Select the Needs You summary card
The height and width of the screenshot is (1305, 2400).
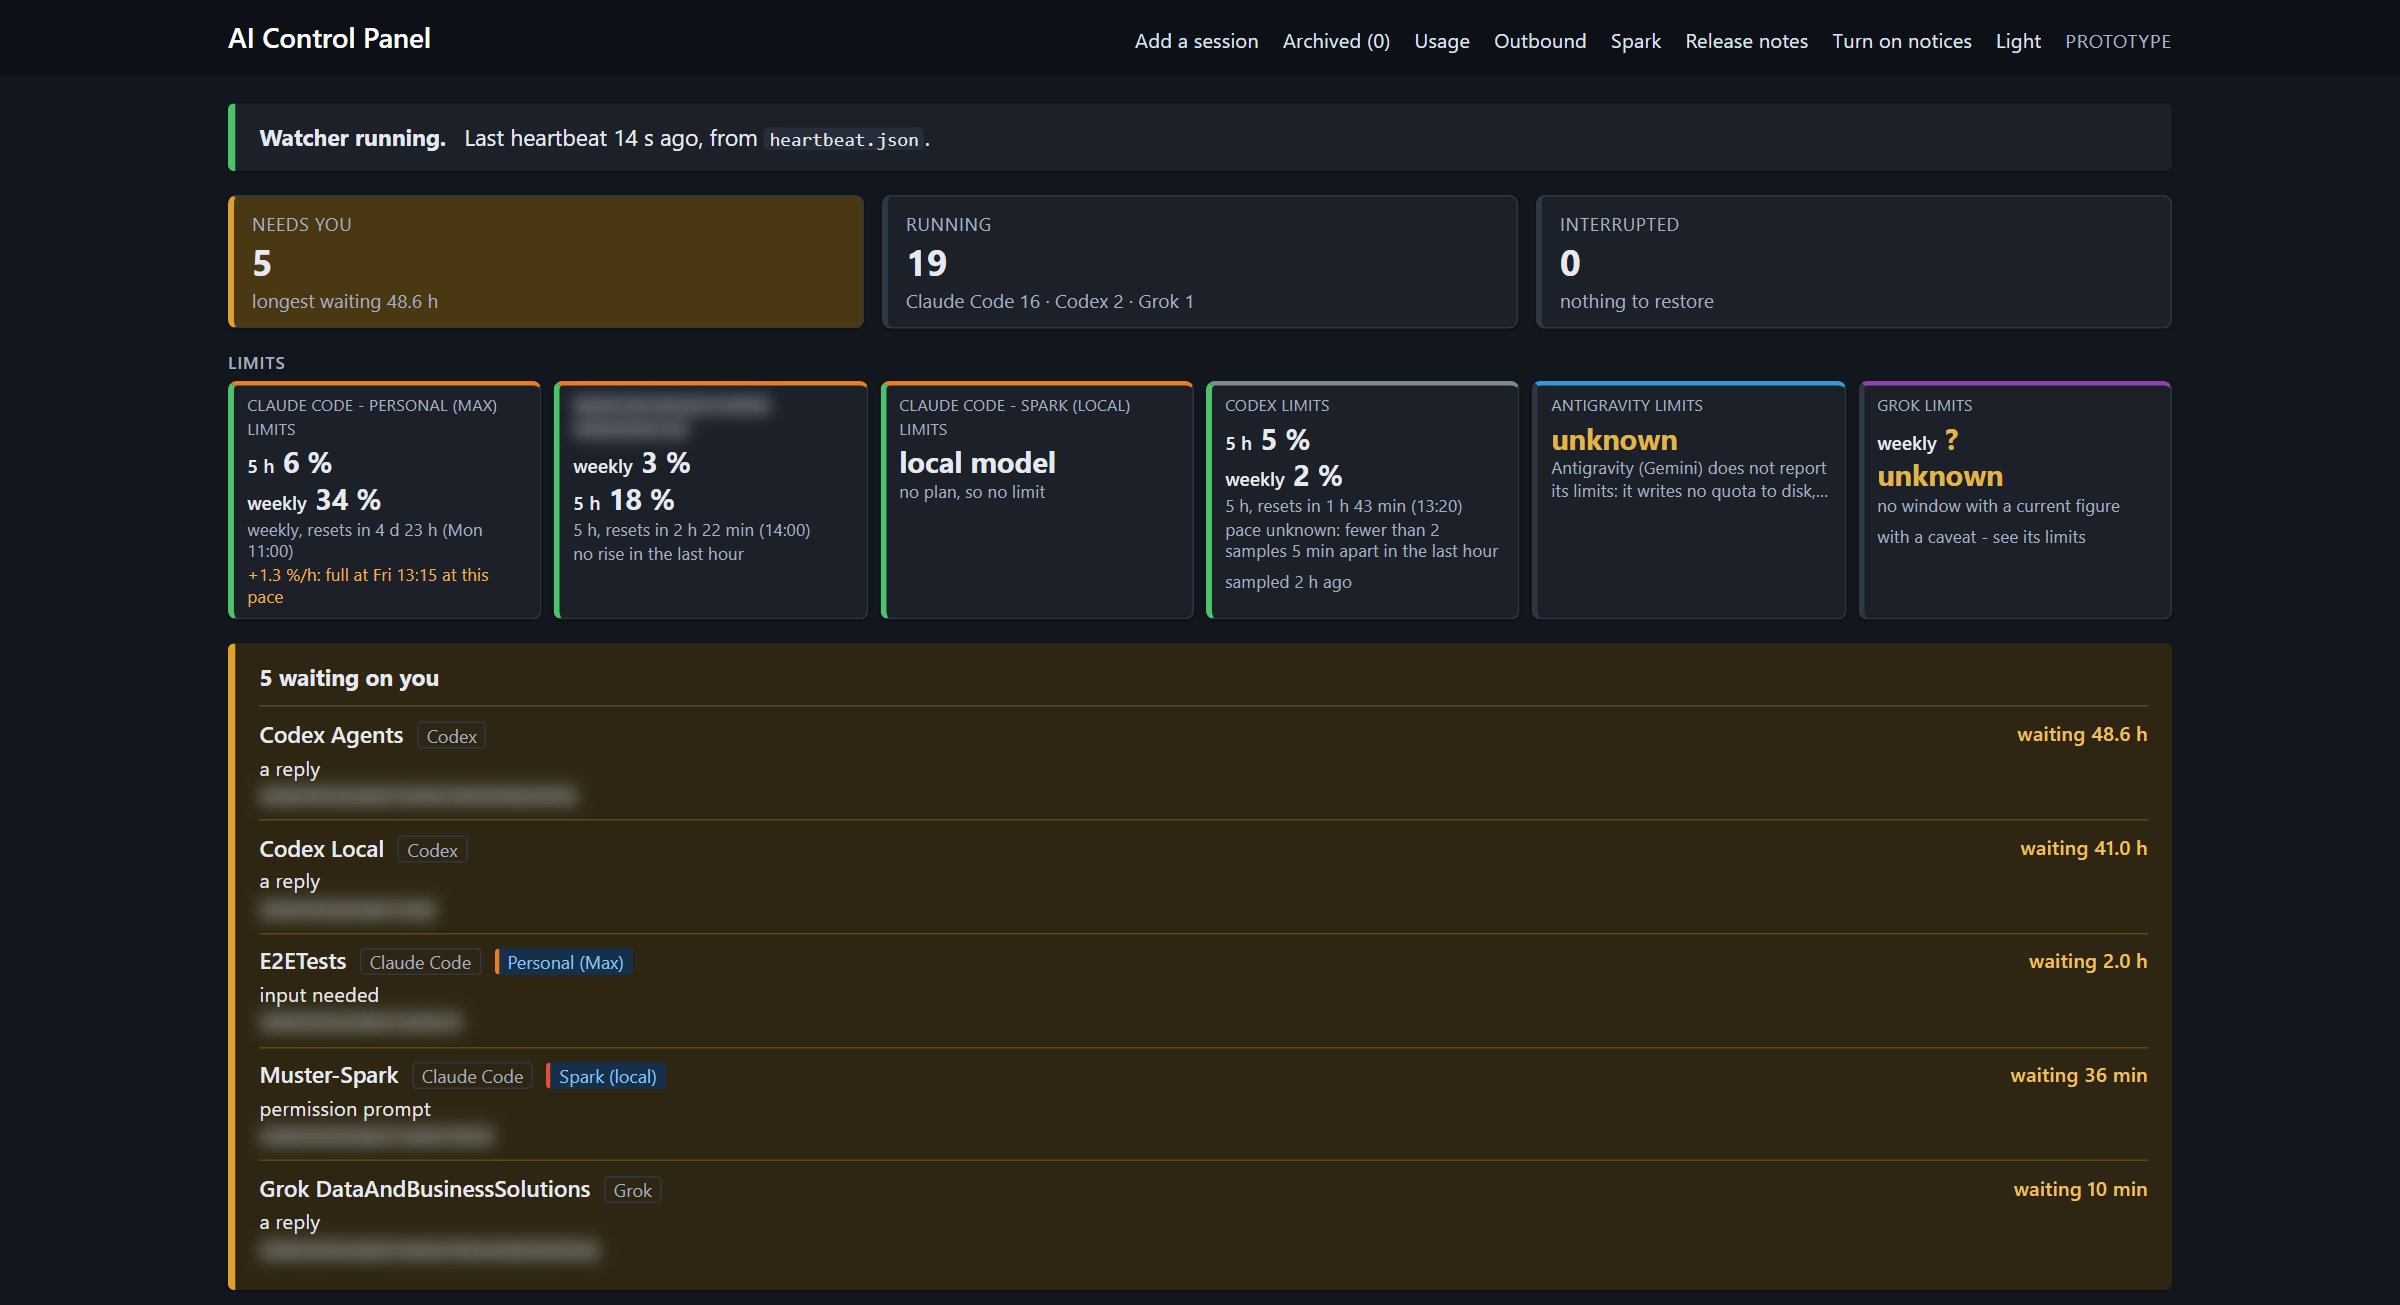click(x=546, y=262)
